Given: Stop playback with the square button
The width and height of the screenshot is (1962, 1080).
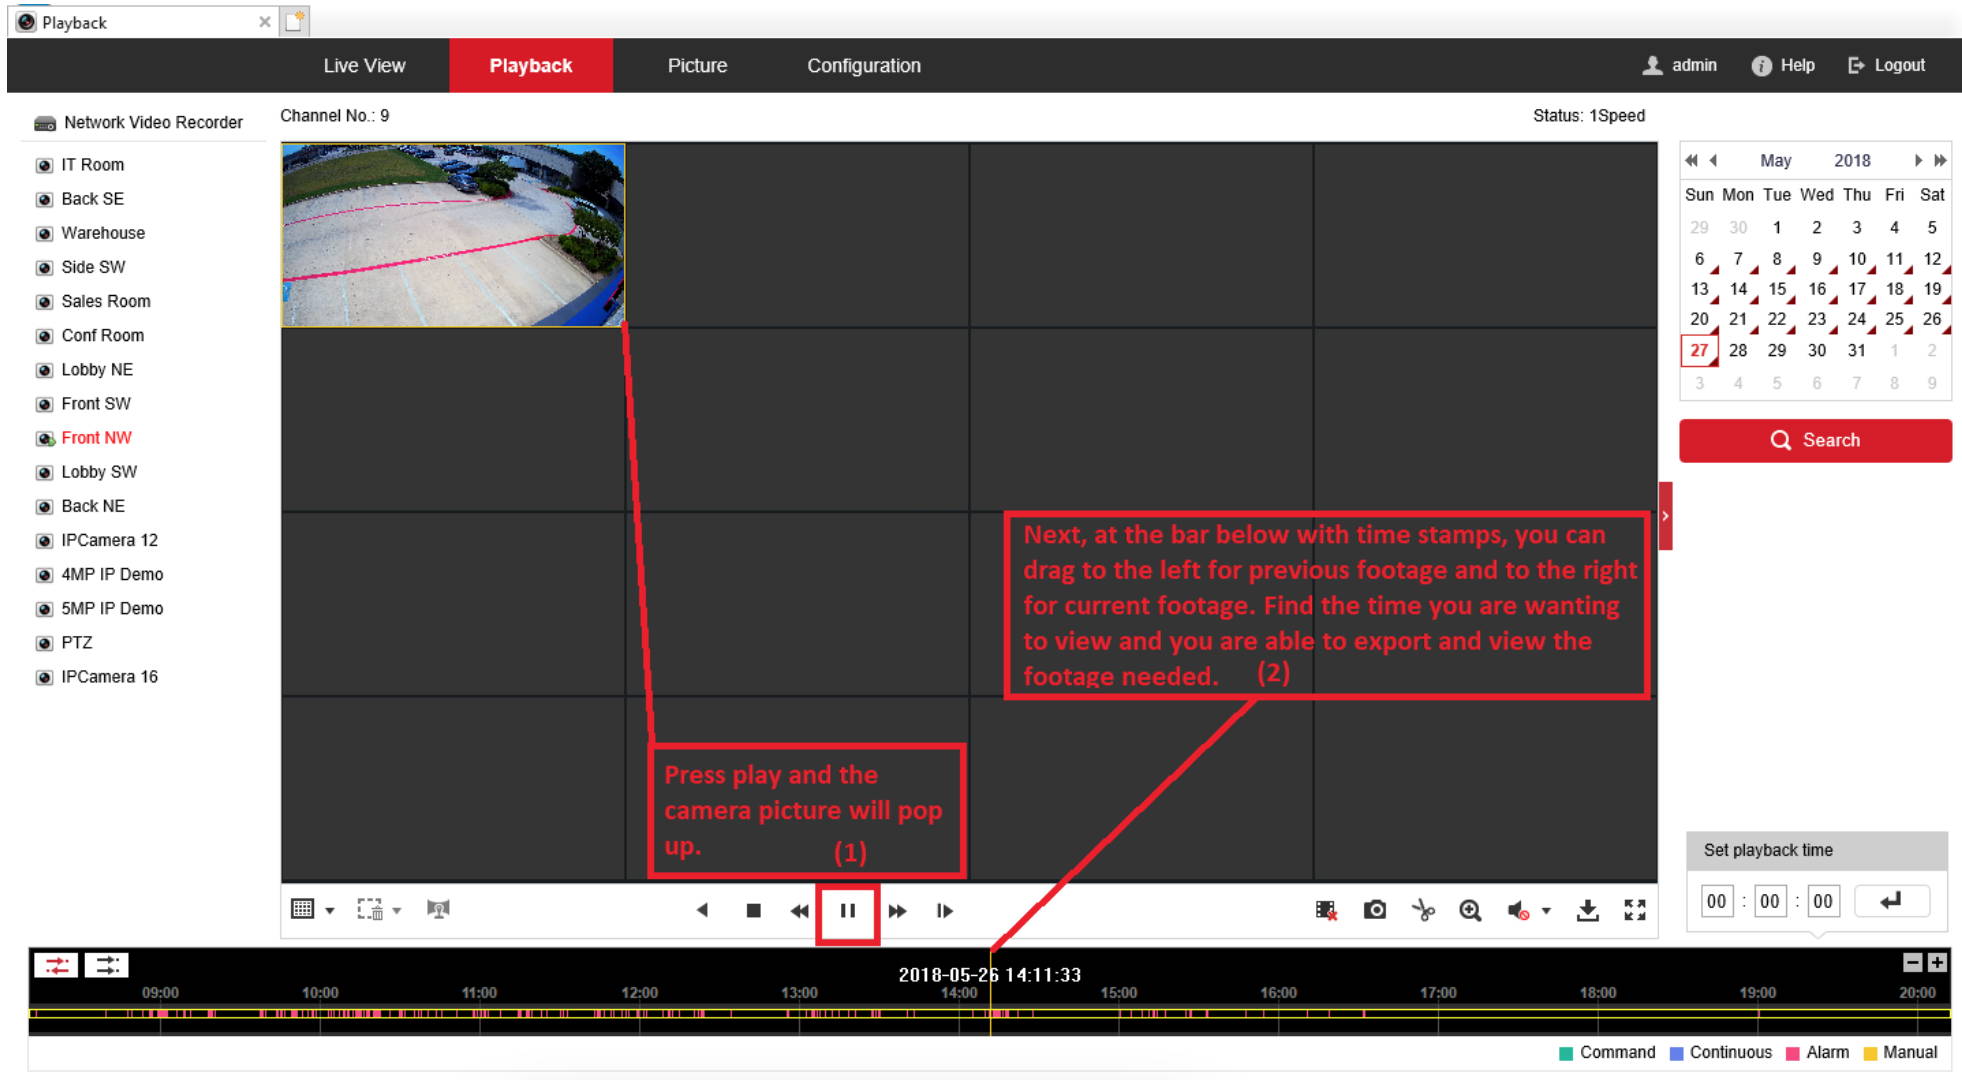Looking at the screenshot, I should tap(754, 910).
